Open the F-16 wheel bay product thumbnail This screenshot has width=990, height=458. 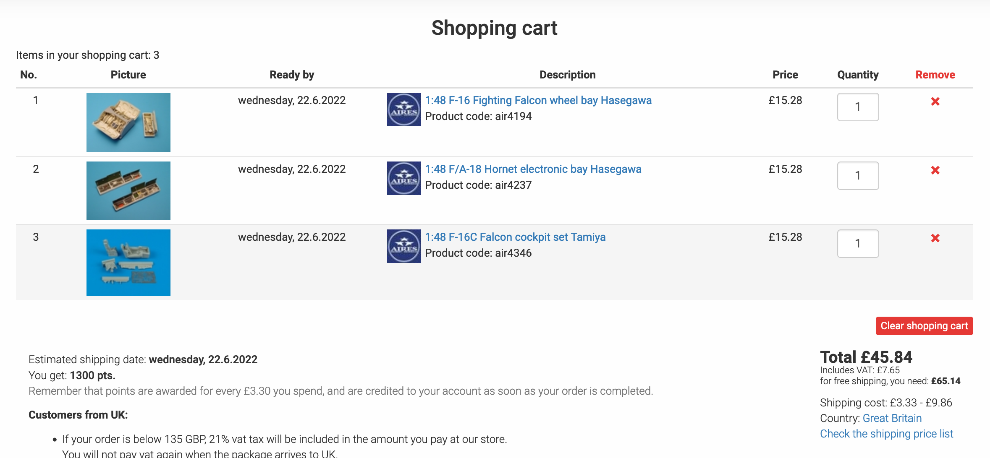[x=128, y=122]
